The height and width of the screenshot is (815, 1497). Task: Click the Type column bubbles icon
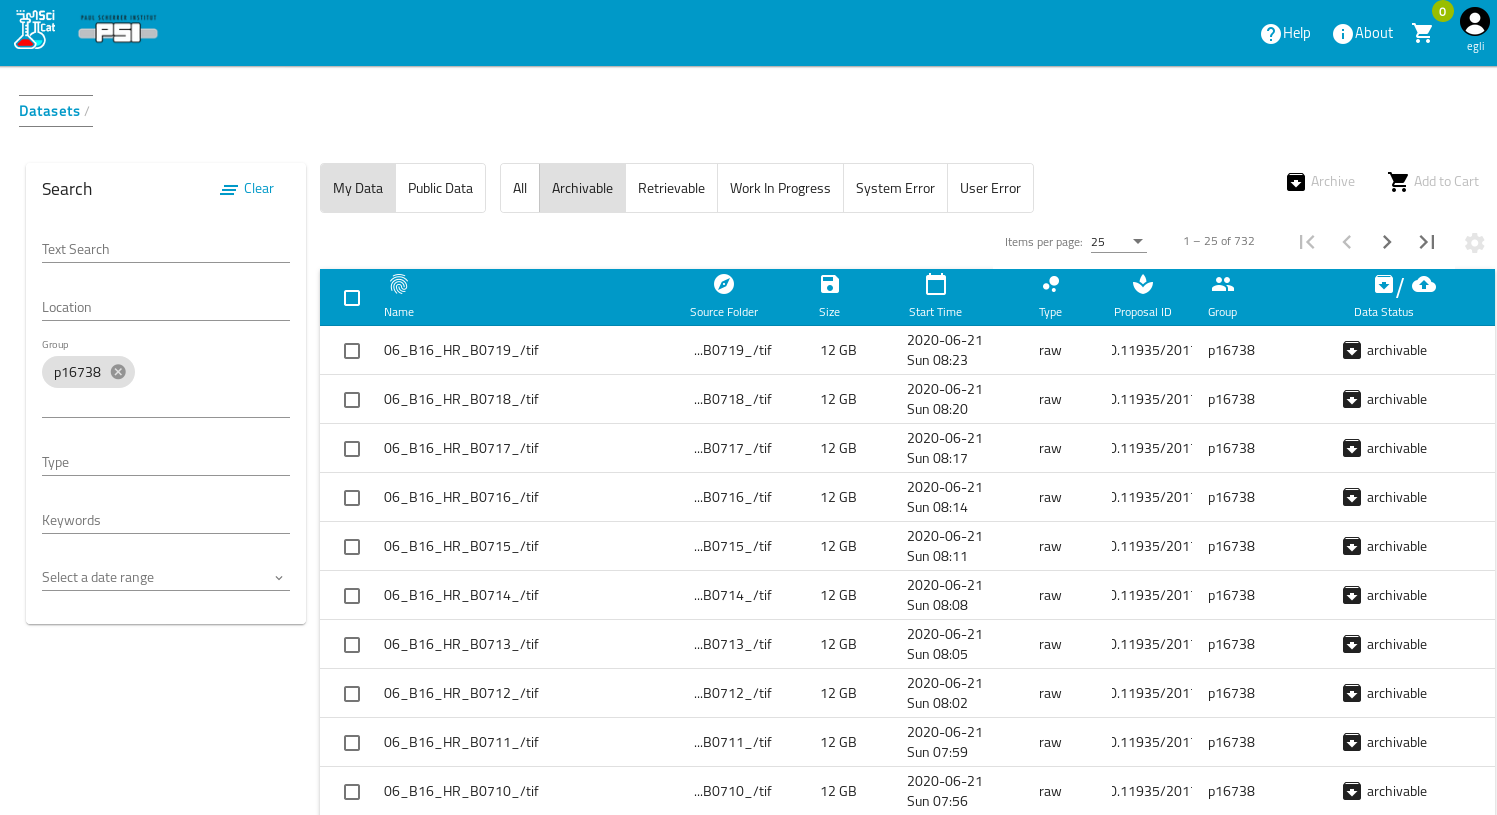[1050, 284]
